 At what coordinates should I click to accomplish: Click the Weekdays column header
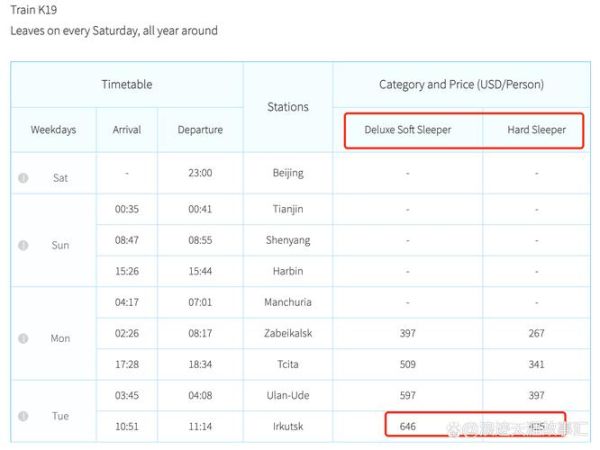point(53,130)
